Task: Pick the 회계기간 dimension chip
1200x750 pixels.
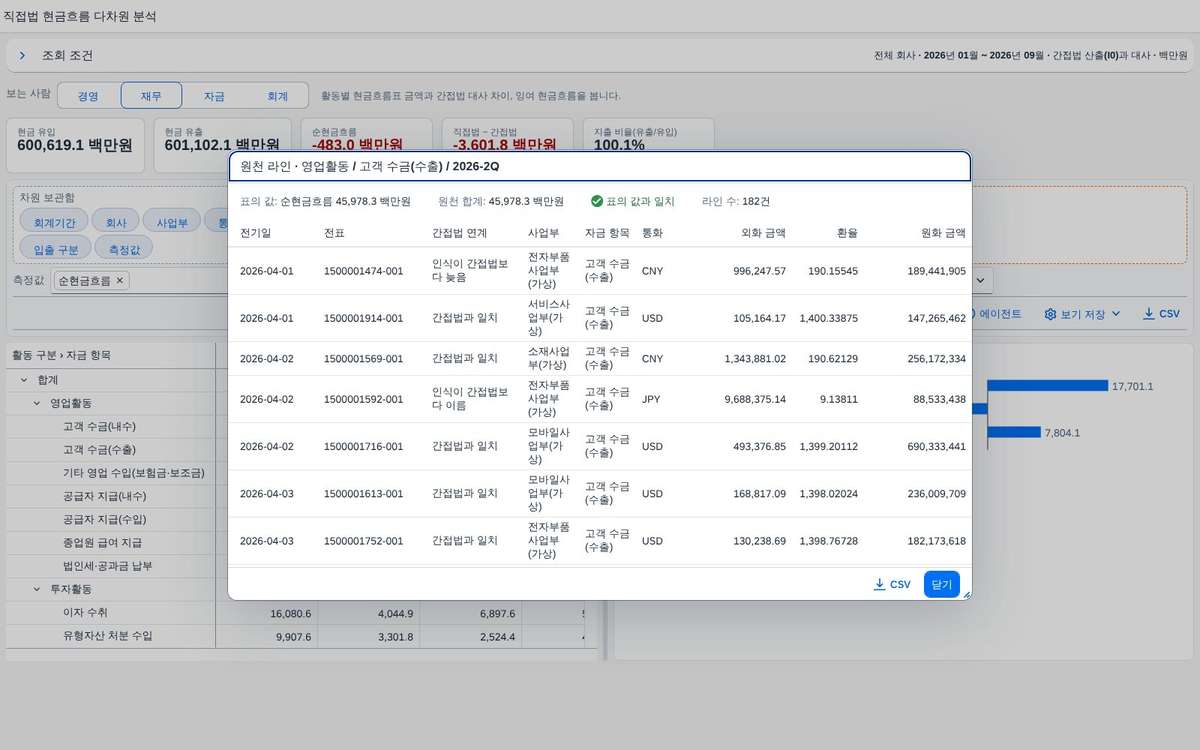Action: tap(53, 222)
